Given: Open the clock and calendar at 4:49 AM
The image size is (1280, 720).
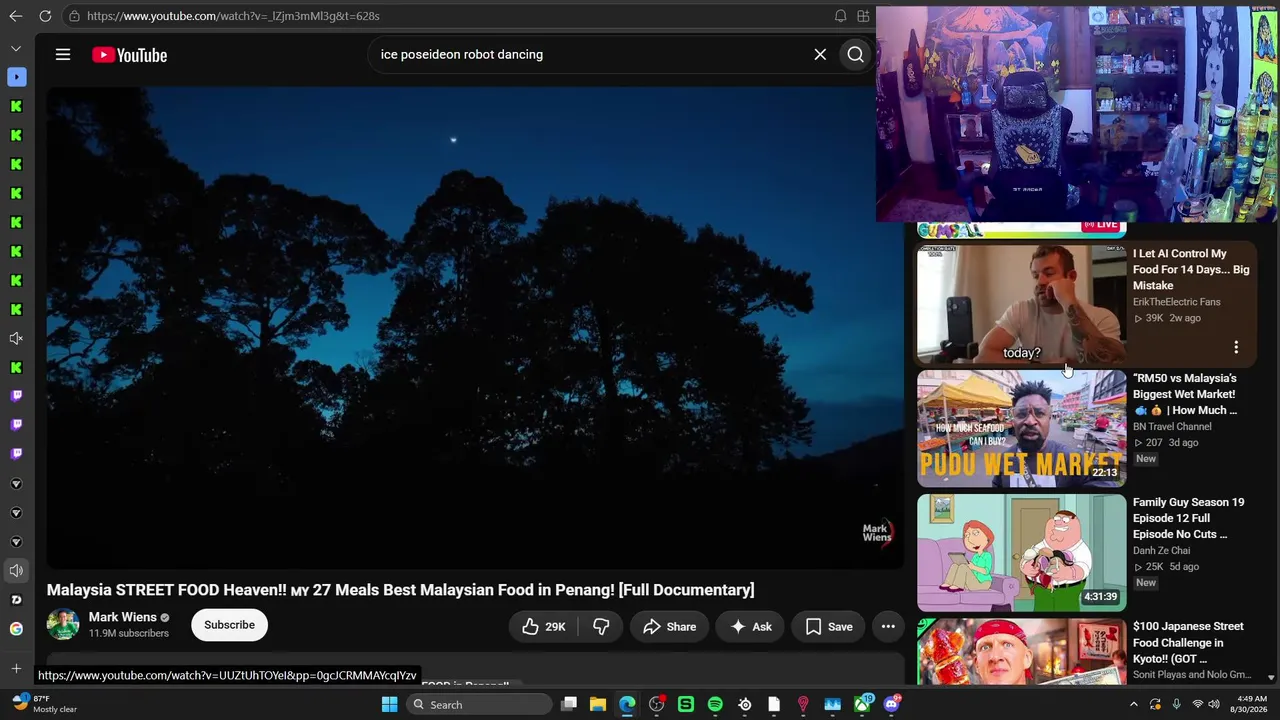Looking at the screenshot, I should click(1251, 704).
